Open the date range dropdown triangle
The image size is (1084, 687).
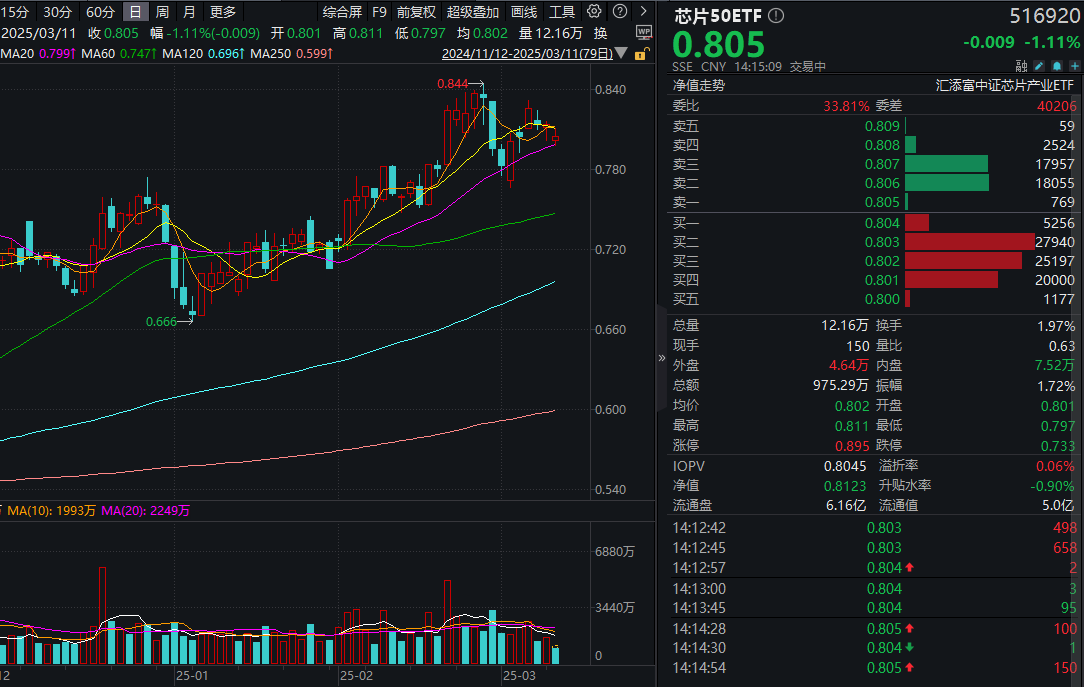coord(620,52)
